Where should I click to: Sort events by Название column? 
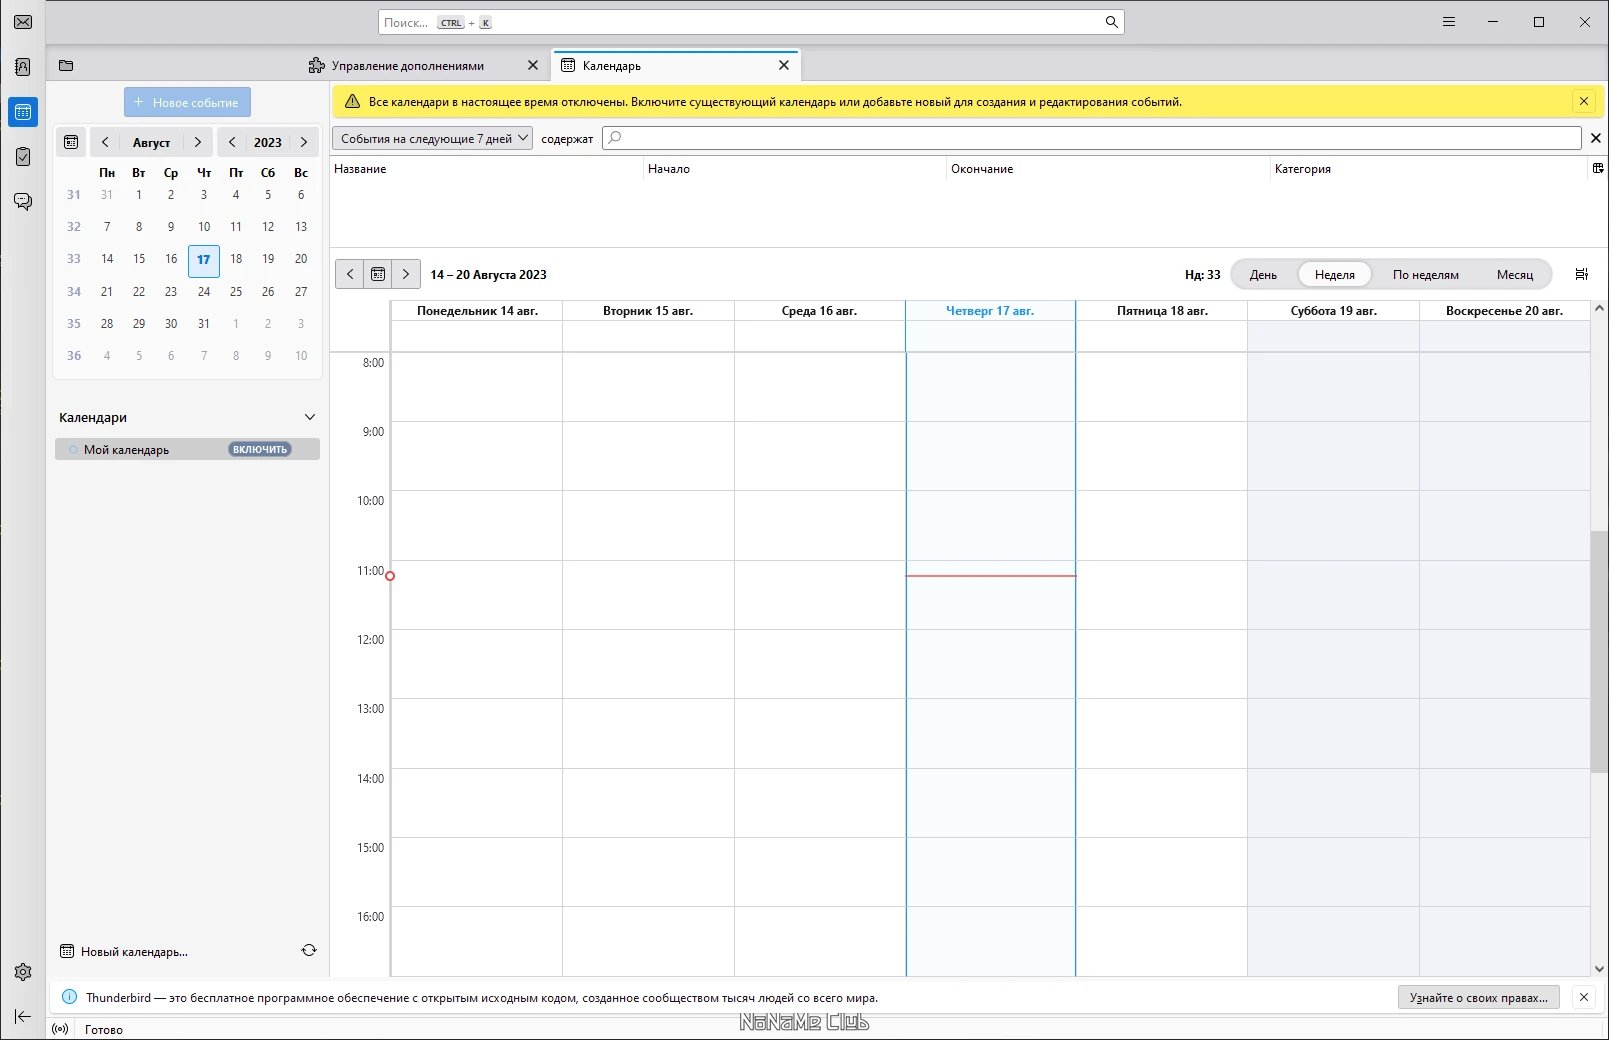pos(487,168)
